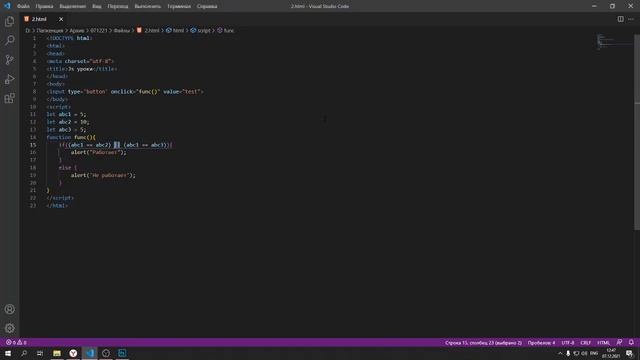Image resolution: width=640 pixels, height=360 pixels.
Task: Close the 2.html editor tab
Action: click(x=61, y=19)
